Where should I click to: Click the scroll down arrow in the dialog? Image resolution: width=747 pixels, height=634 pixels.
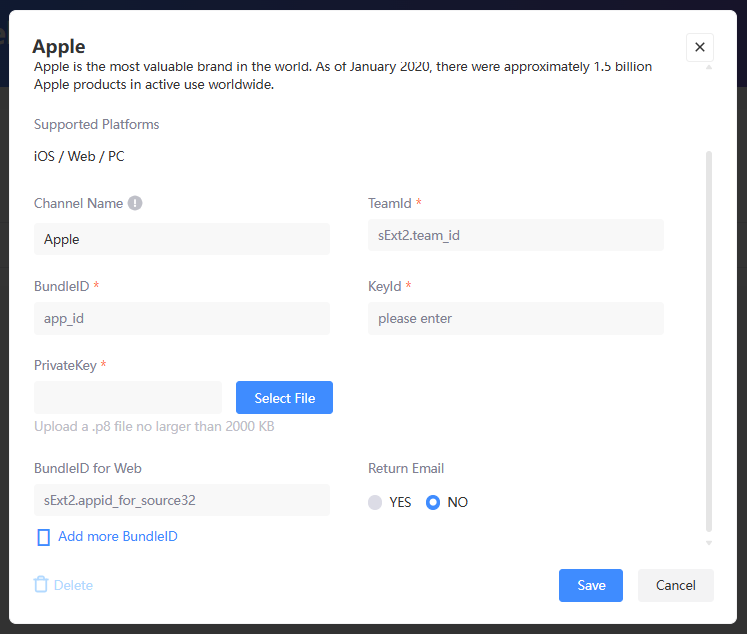pos(710,543)
